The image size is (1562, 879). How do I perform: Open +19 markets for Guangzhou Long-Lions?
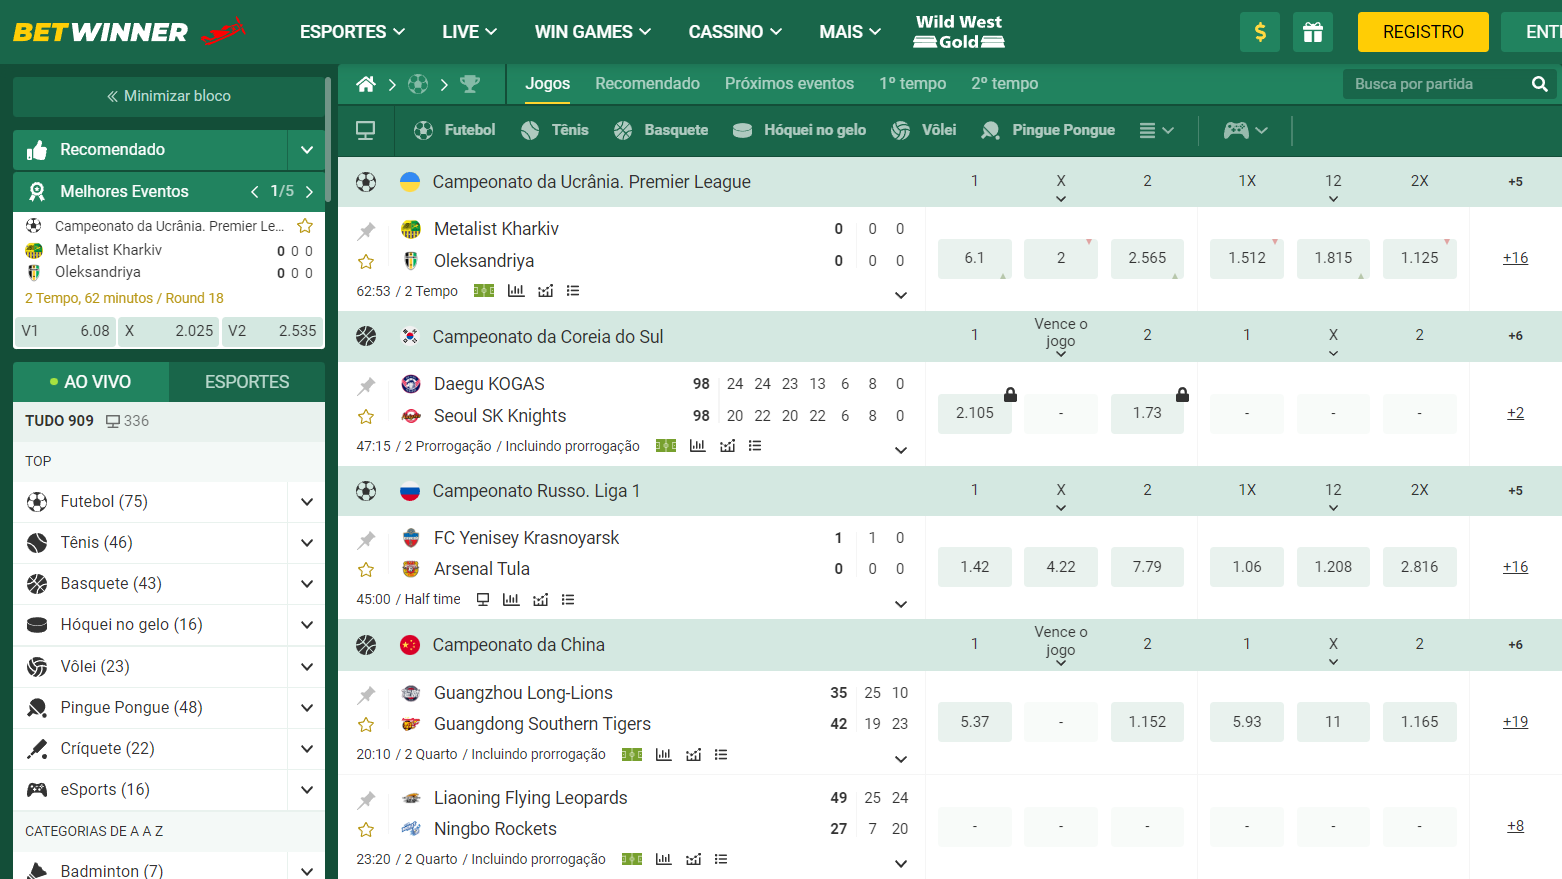tap(1515, 722)
